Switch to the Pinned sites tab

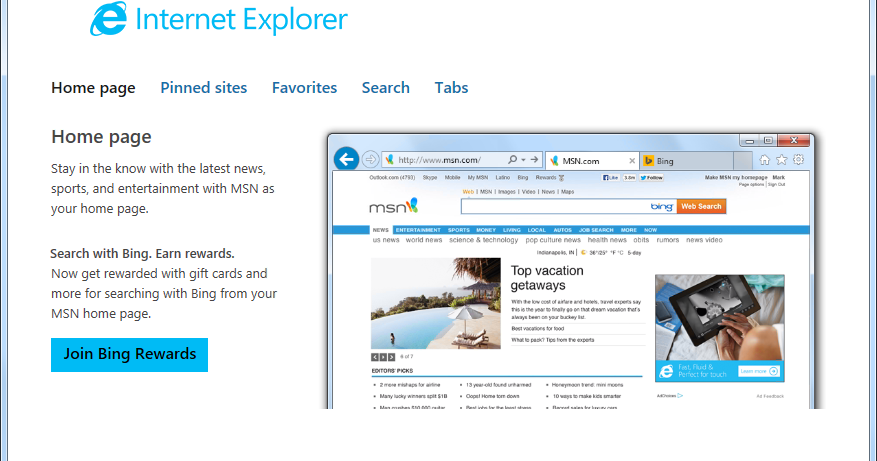point(204,88)
